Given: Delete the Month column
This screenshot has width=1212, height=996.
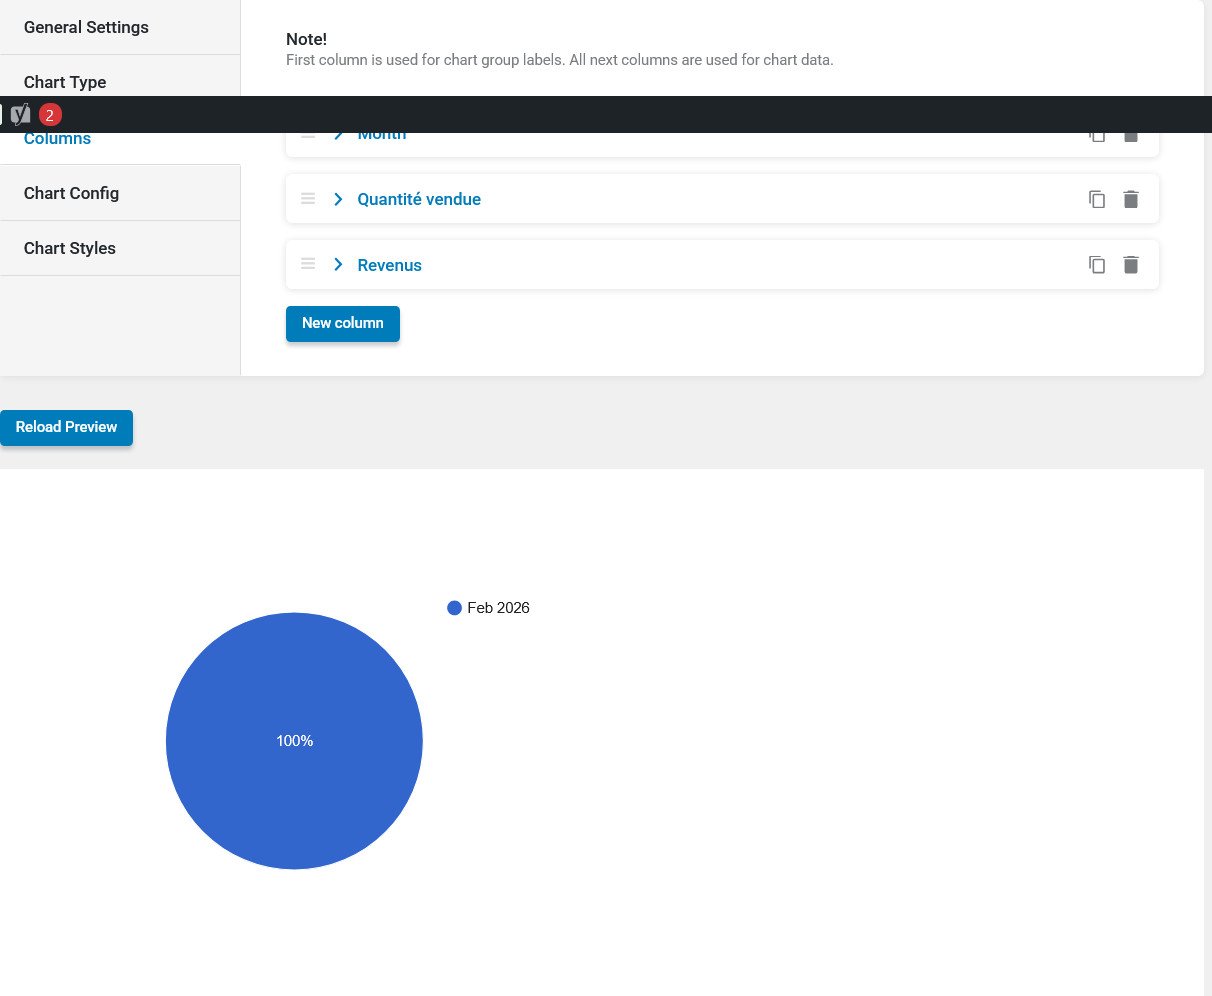Looking at the screenshot, I should [1131, 135].
